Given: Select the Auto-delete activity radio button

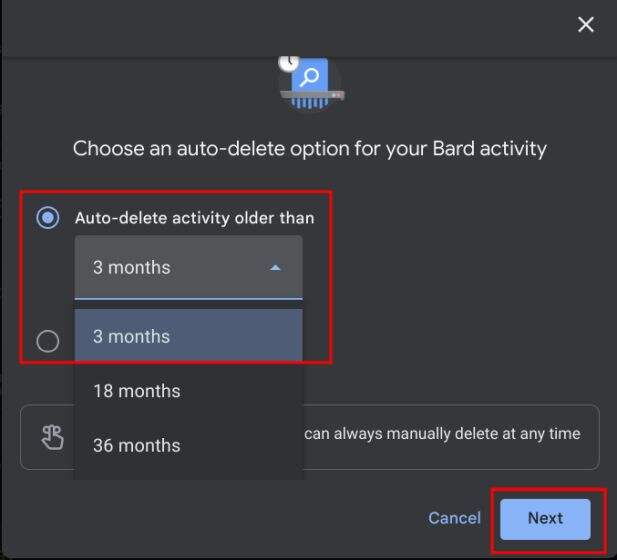Looking at the screenshot, I should 47,217.
